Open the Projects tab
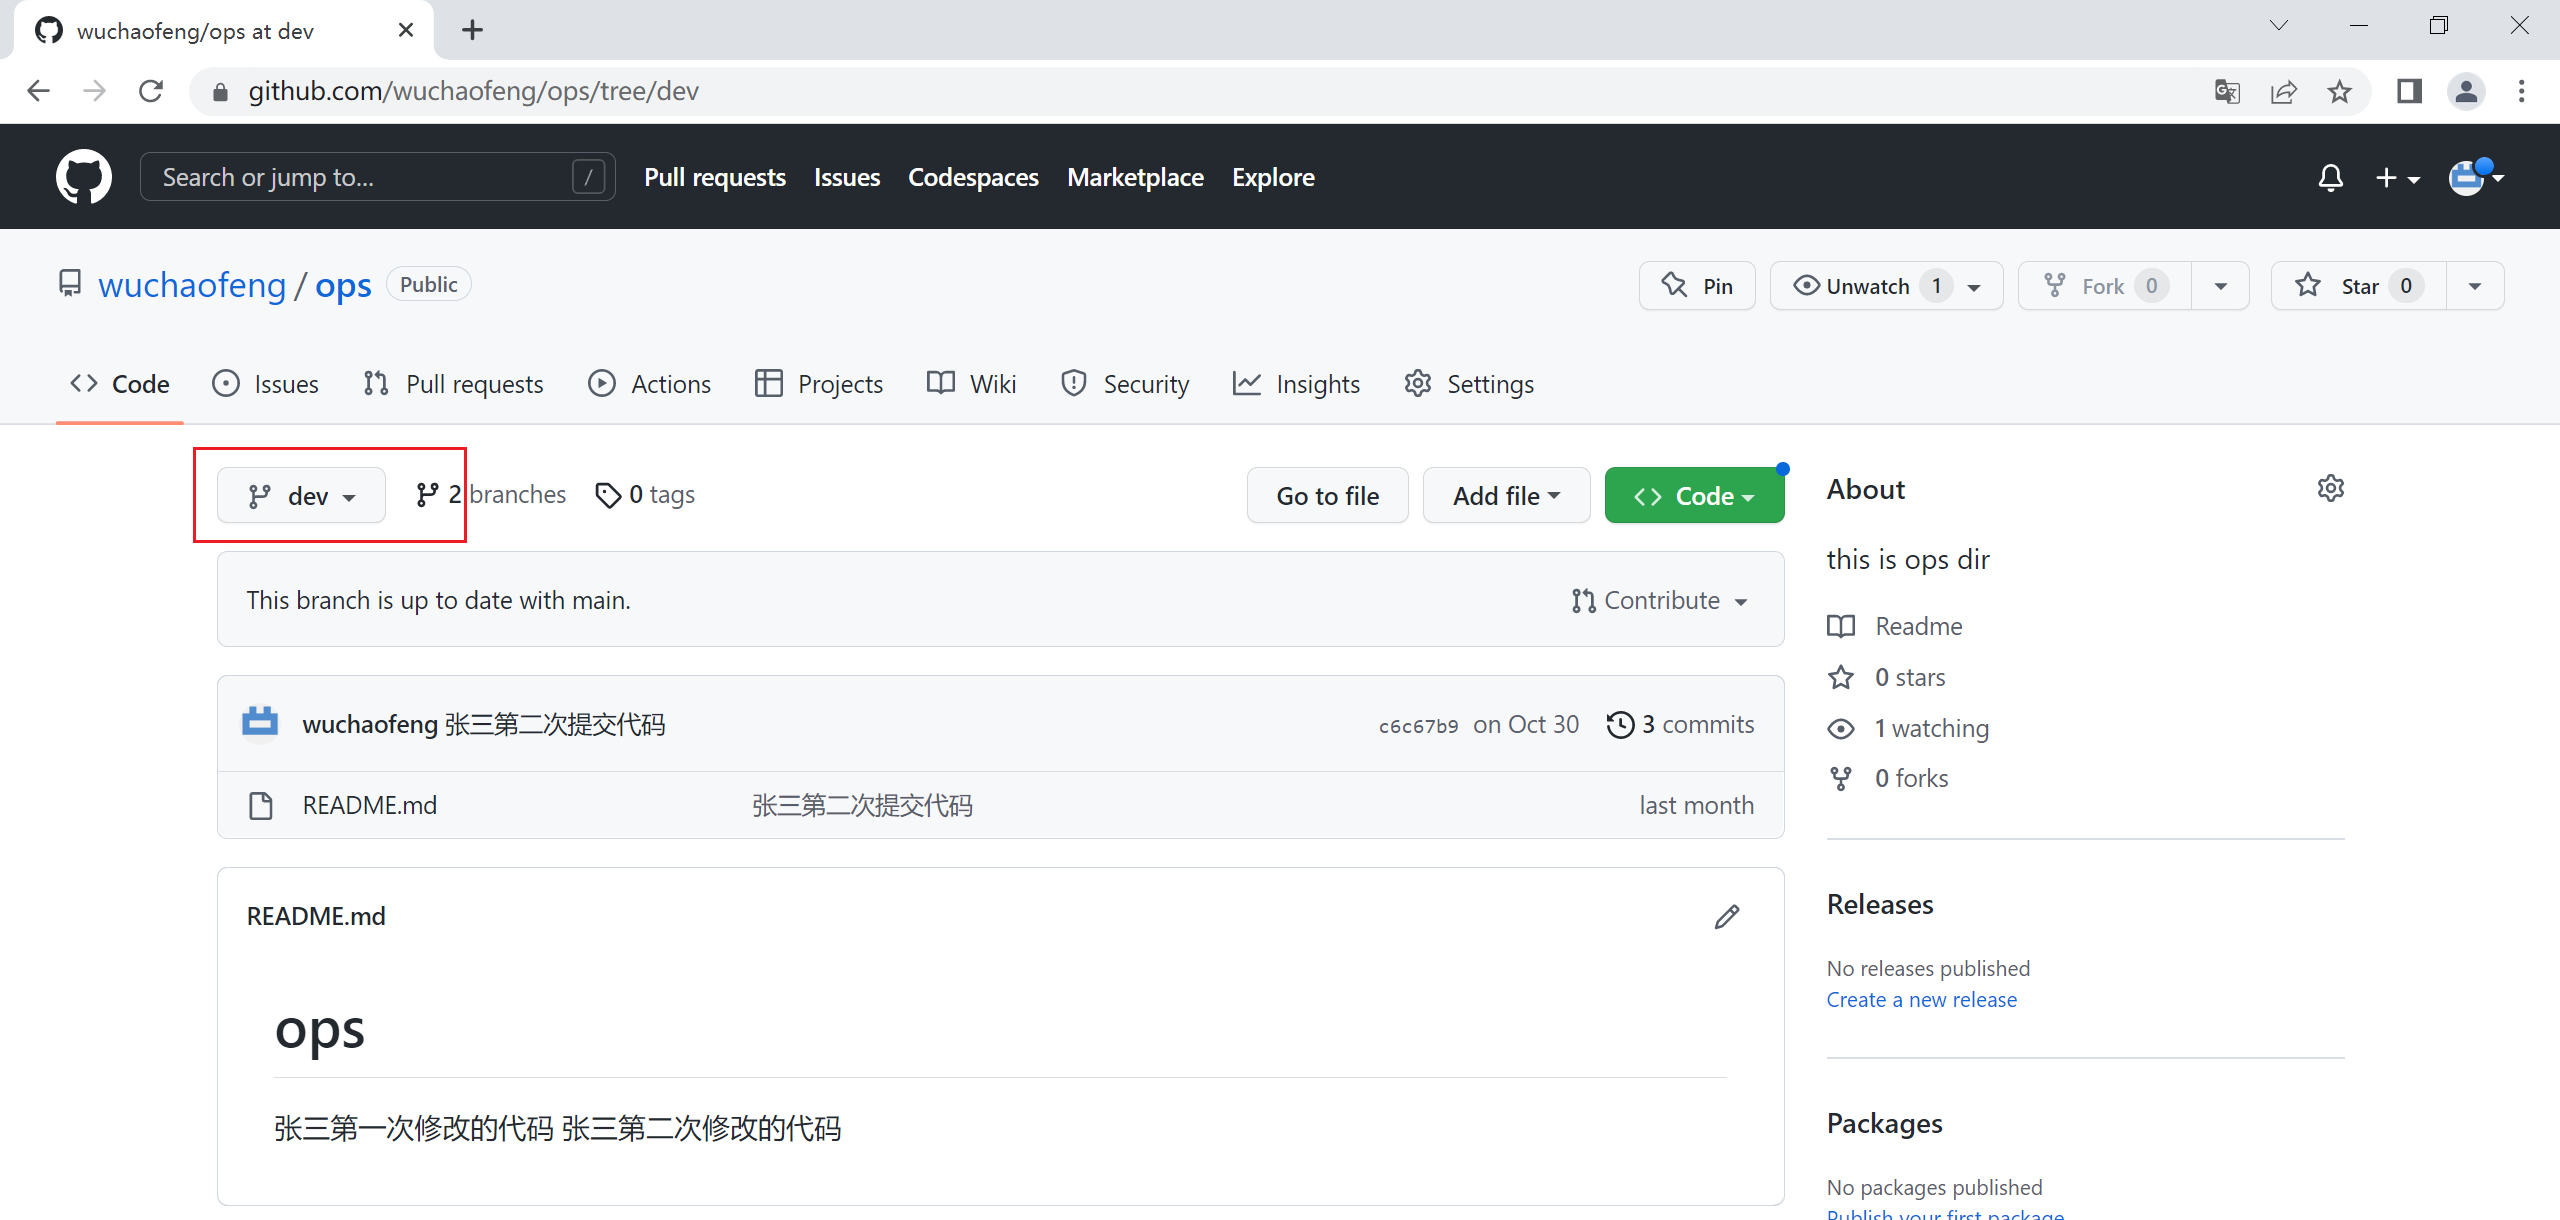 tap(819, 384)
